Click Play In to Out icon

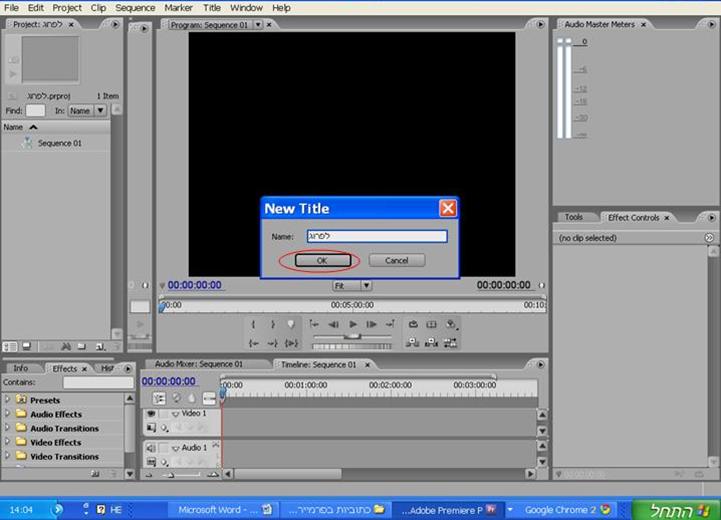tap(292, 343)
